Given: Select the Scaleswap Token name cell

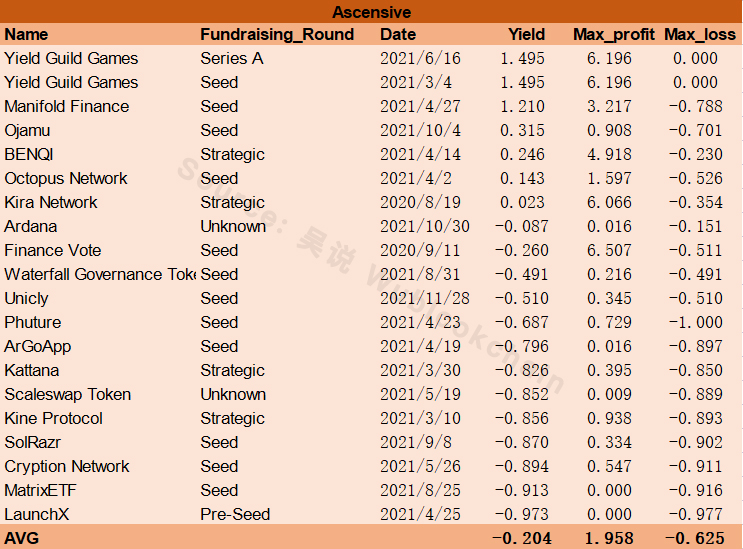Looking at the screenshot, I should click(x=68, y=394).
